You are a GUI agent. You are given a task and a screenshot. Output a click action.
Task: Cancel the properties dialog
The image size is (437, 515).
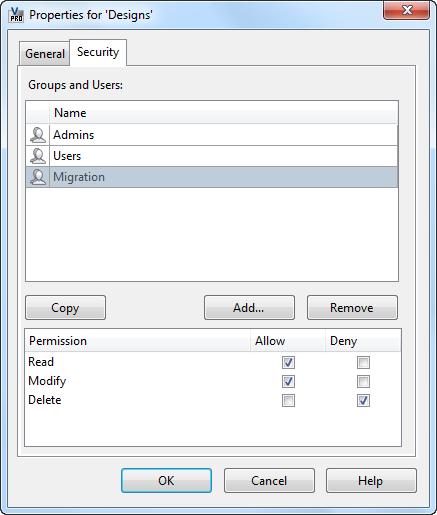(269, 481)
